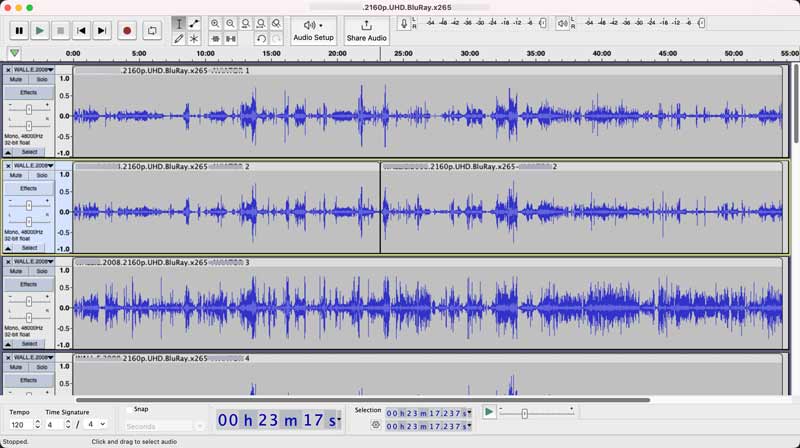Select the Envelope tool
Viewport: 800px width, 448px height.
coord(194,23)
